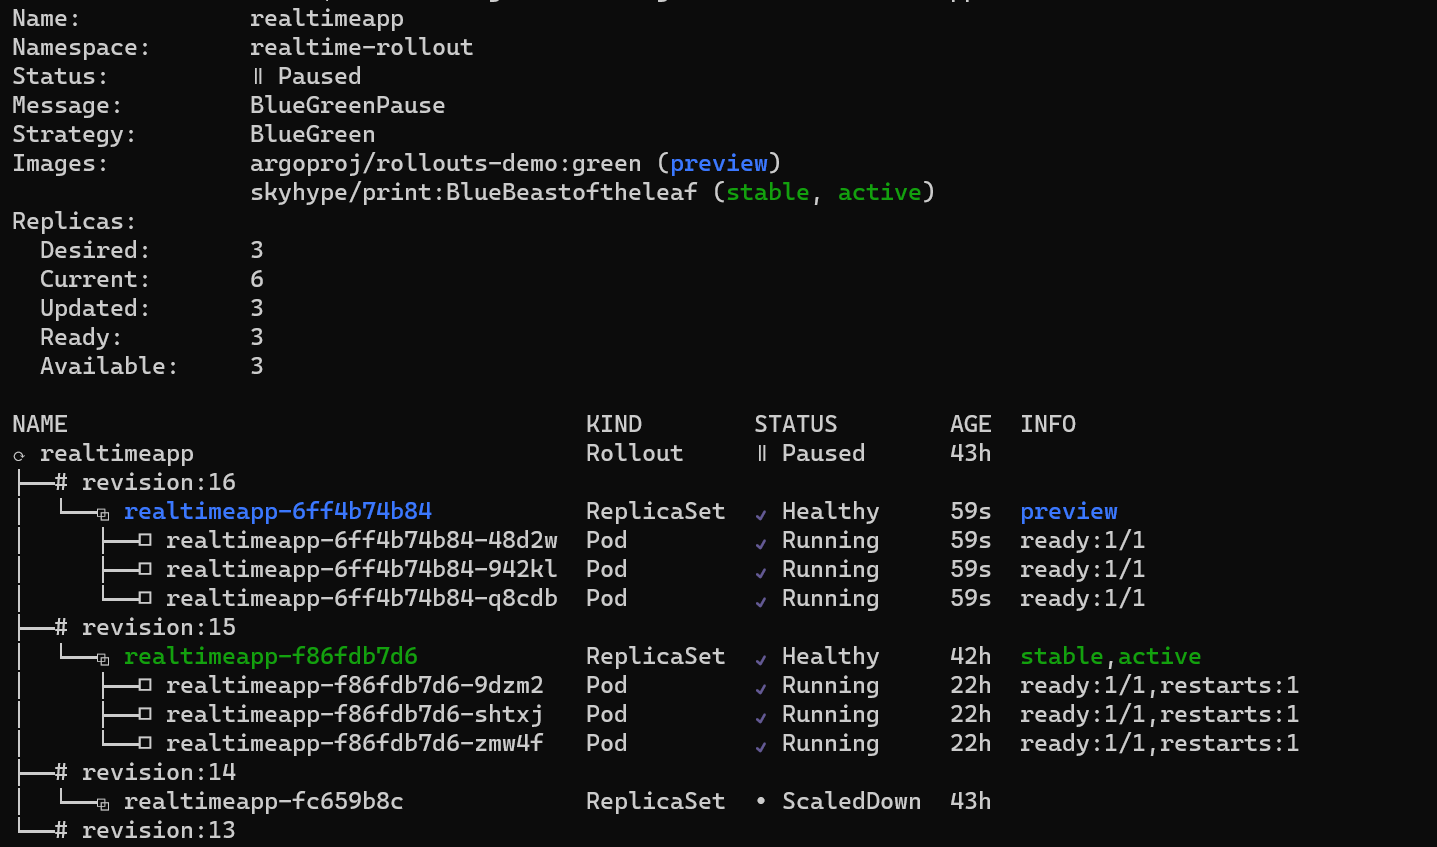
Task: Click the checkmark beside Healthy on revision 16
Action: click(x=760, y=512)
